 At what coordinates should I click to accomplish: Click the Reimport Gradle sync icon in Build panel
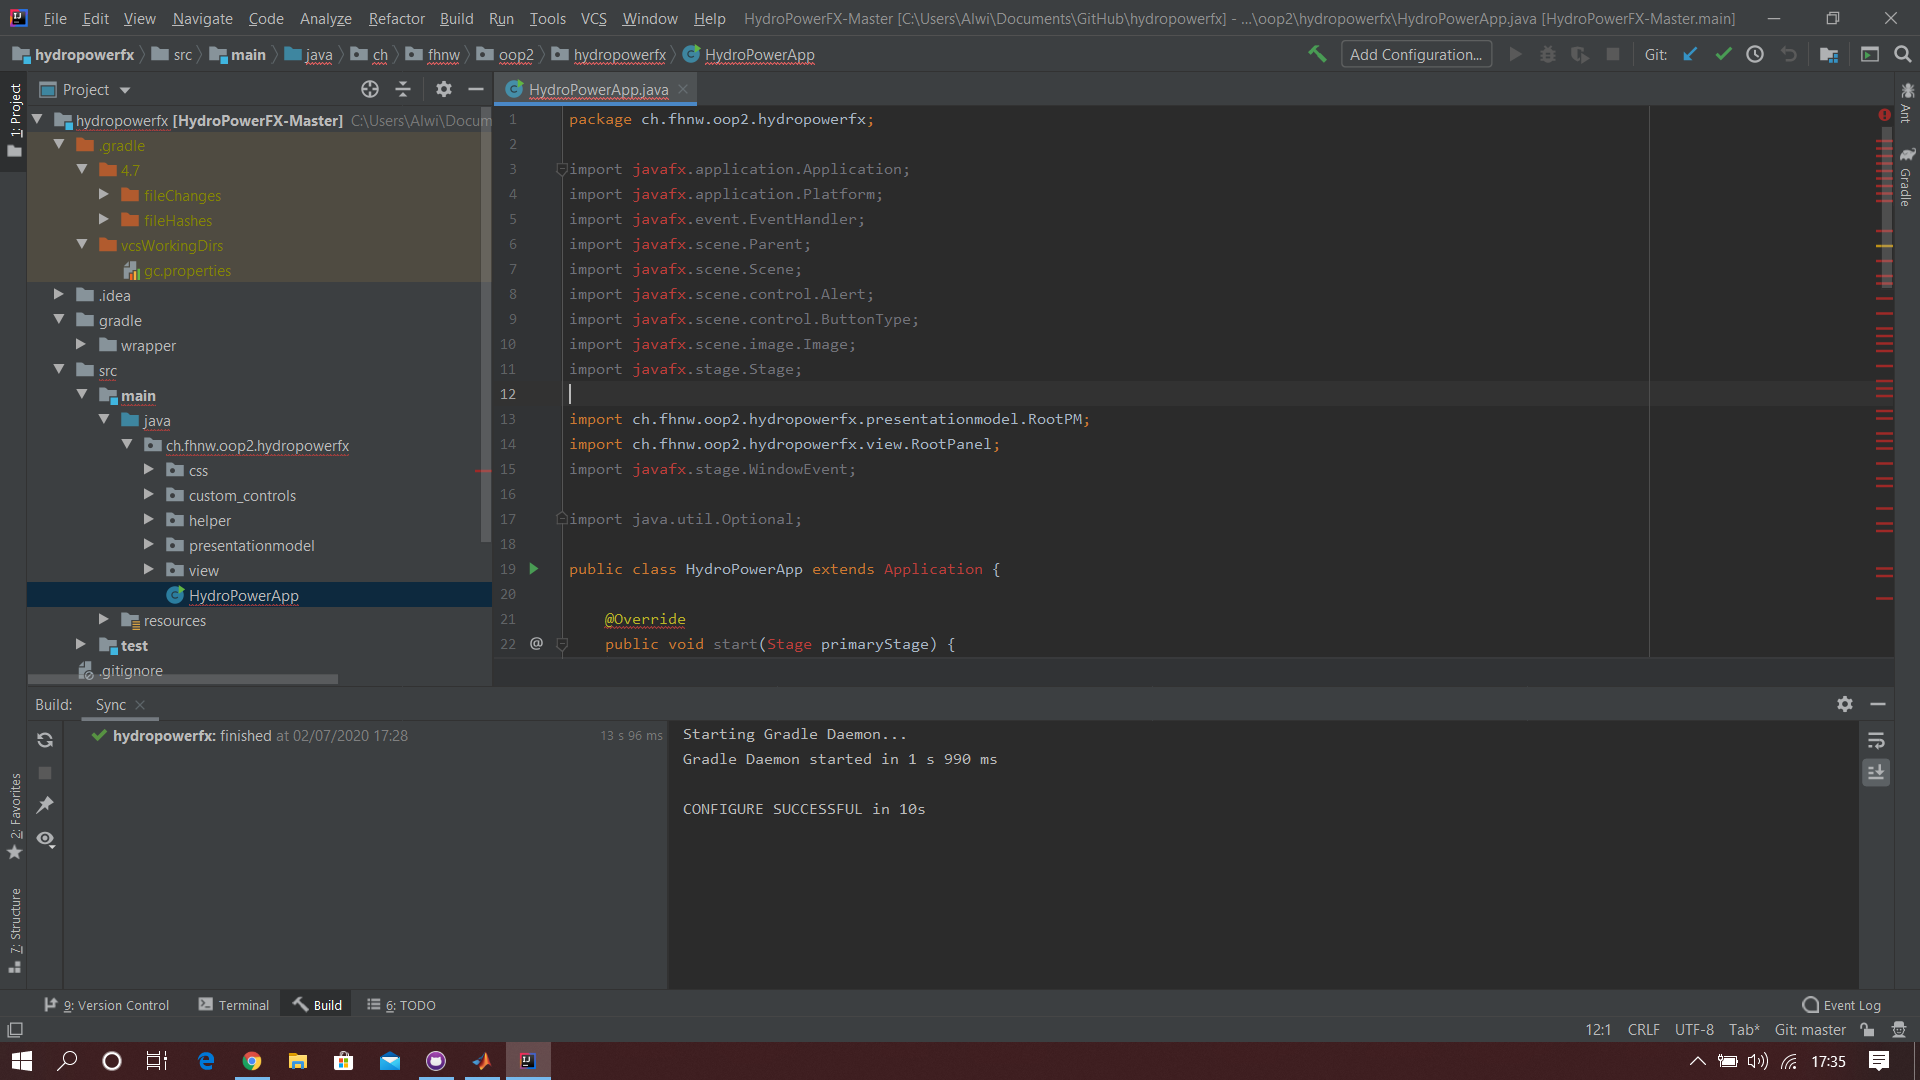(45, 740)
